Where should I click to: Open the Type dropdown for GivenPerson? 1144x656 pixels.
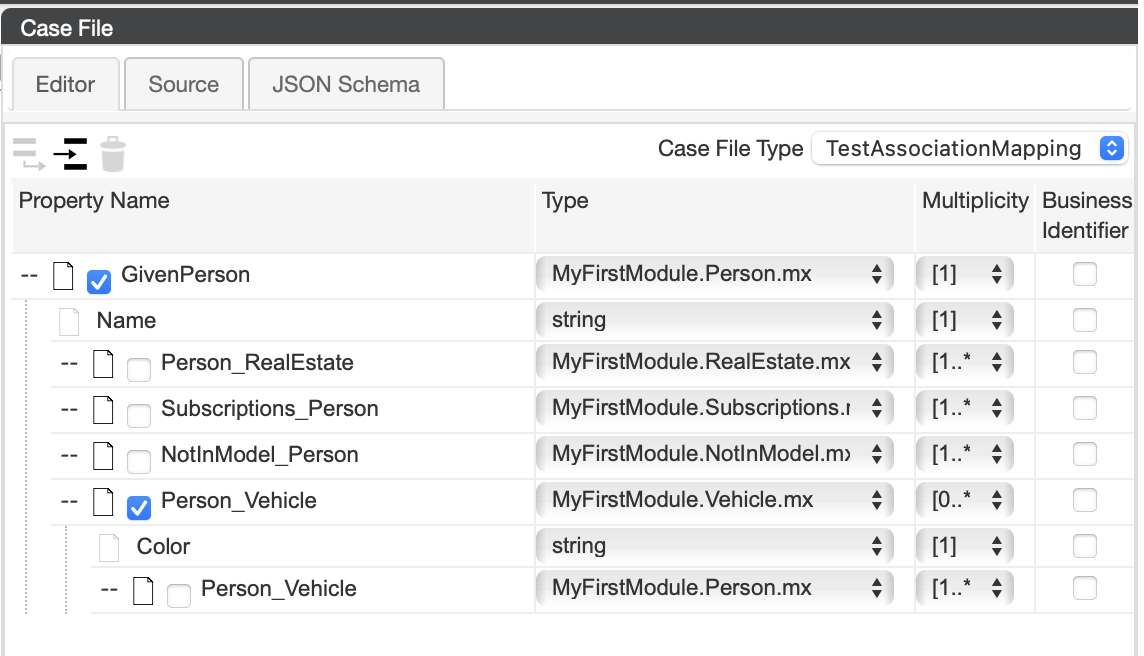click(x=714, y=274)
